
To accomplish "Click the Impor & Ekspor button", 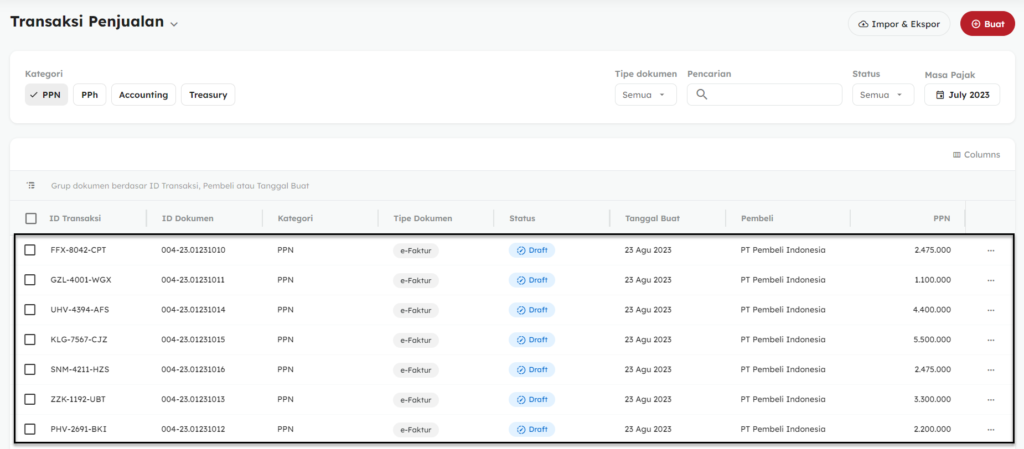I will click(899, 23).
